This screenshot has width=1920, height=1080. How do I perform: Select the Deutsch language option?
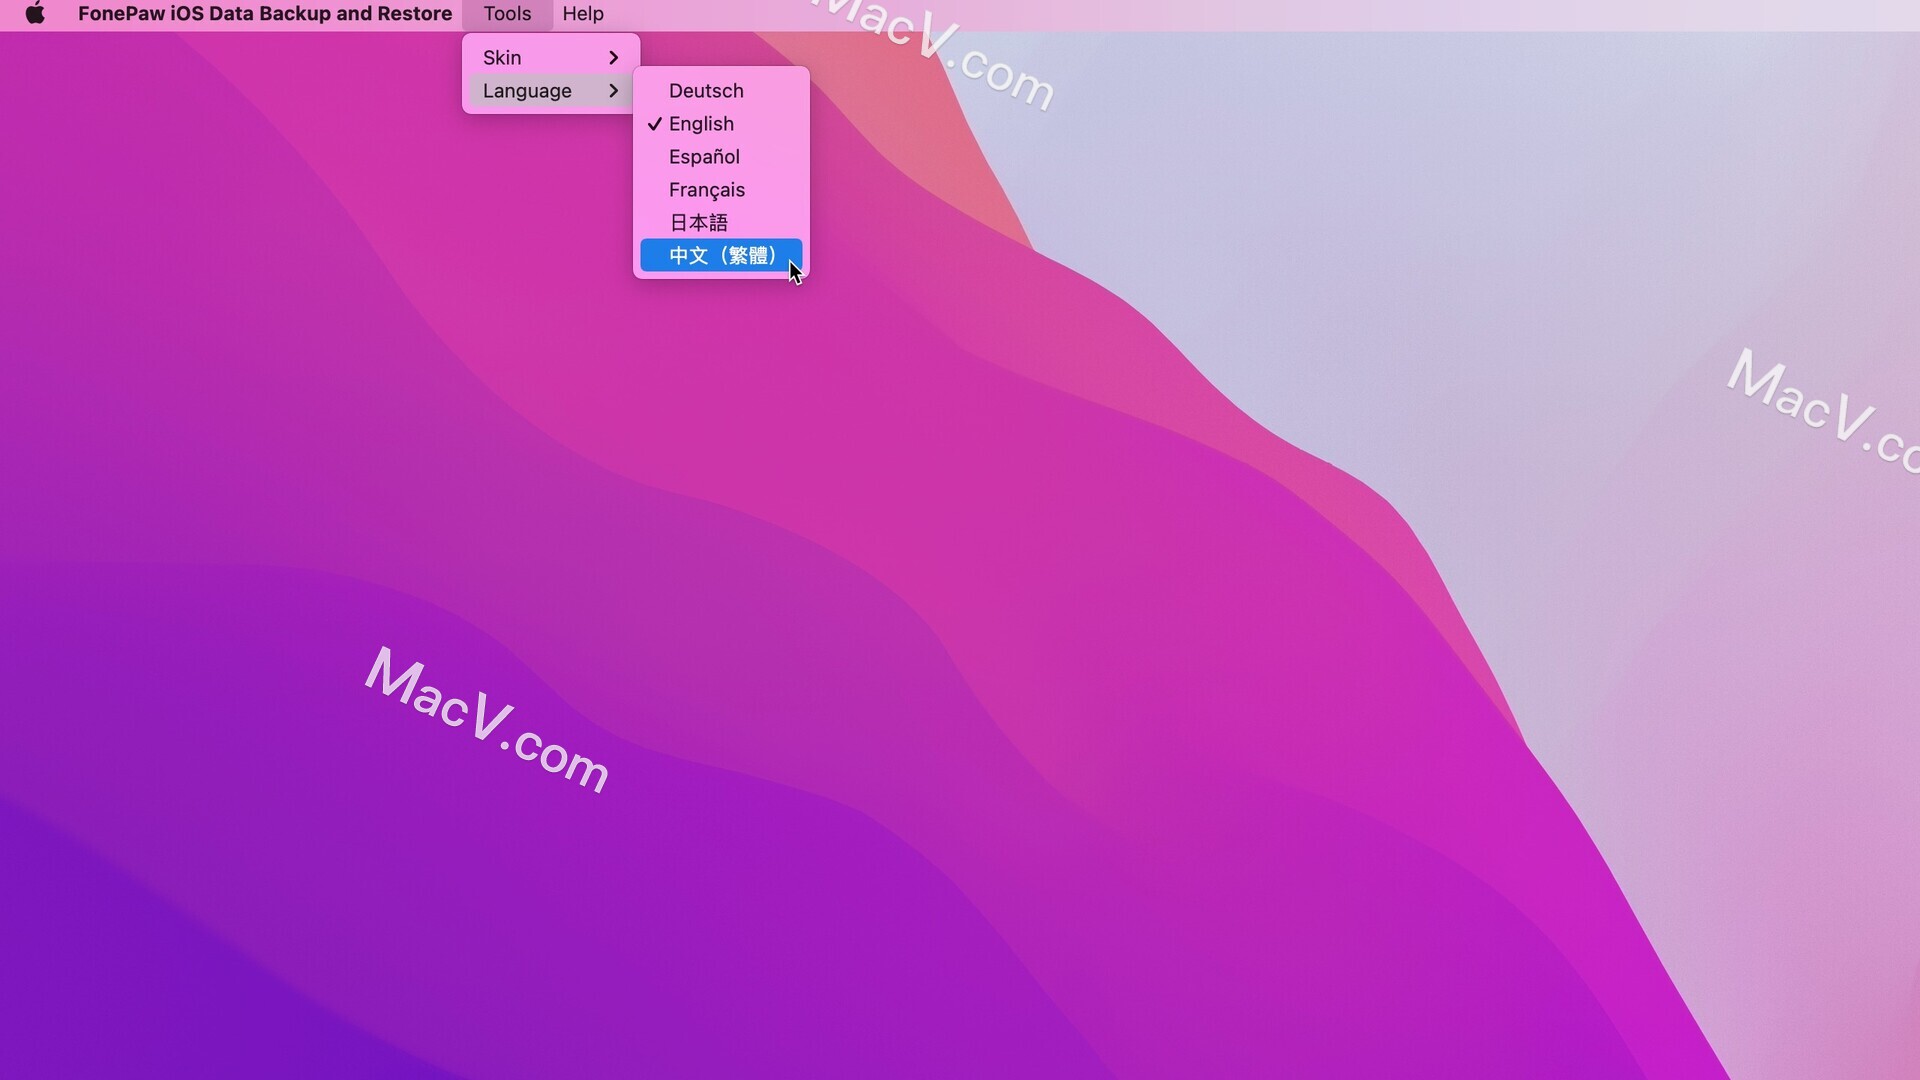coord(705,90)
